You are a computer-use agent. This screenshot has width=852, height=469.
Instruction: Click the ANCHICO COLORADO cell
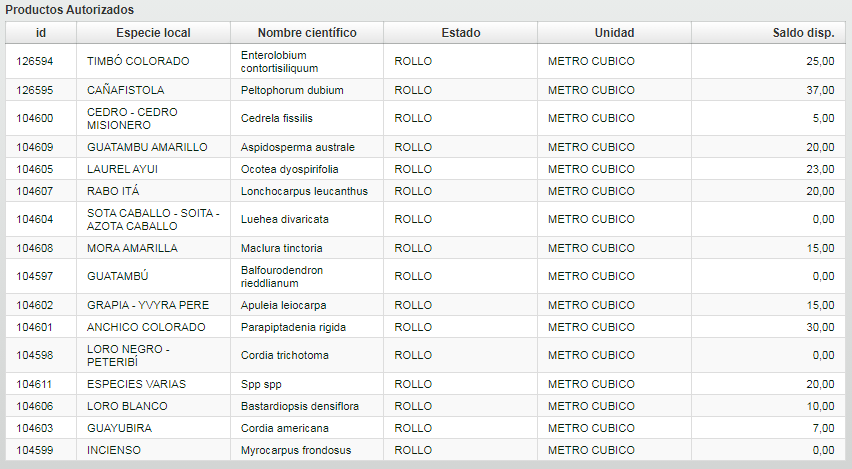point(153,327)
